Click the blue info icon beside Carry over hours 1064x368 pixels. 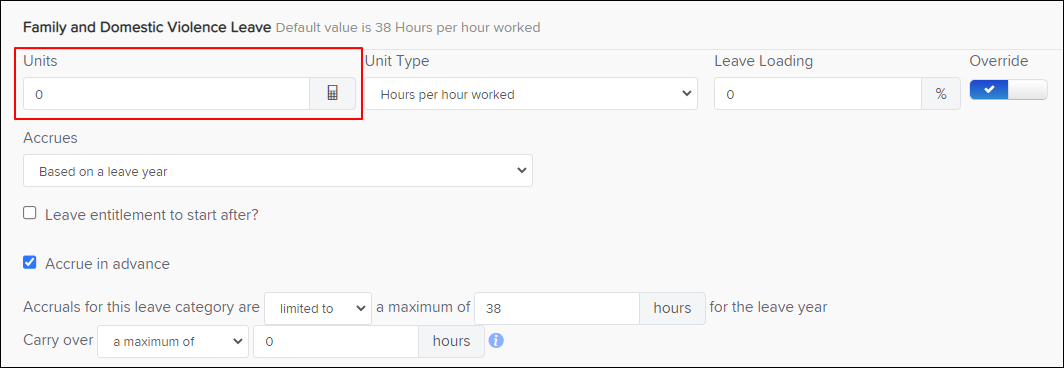[x=497, y=341]
